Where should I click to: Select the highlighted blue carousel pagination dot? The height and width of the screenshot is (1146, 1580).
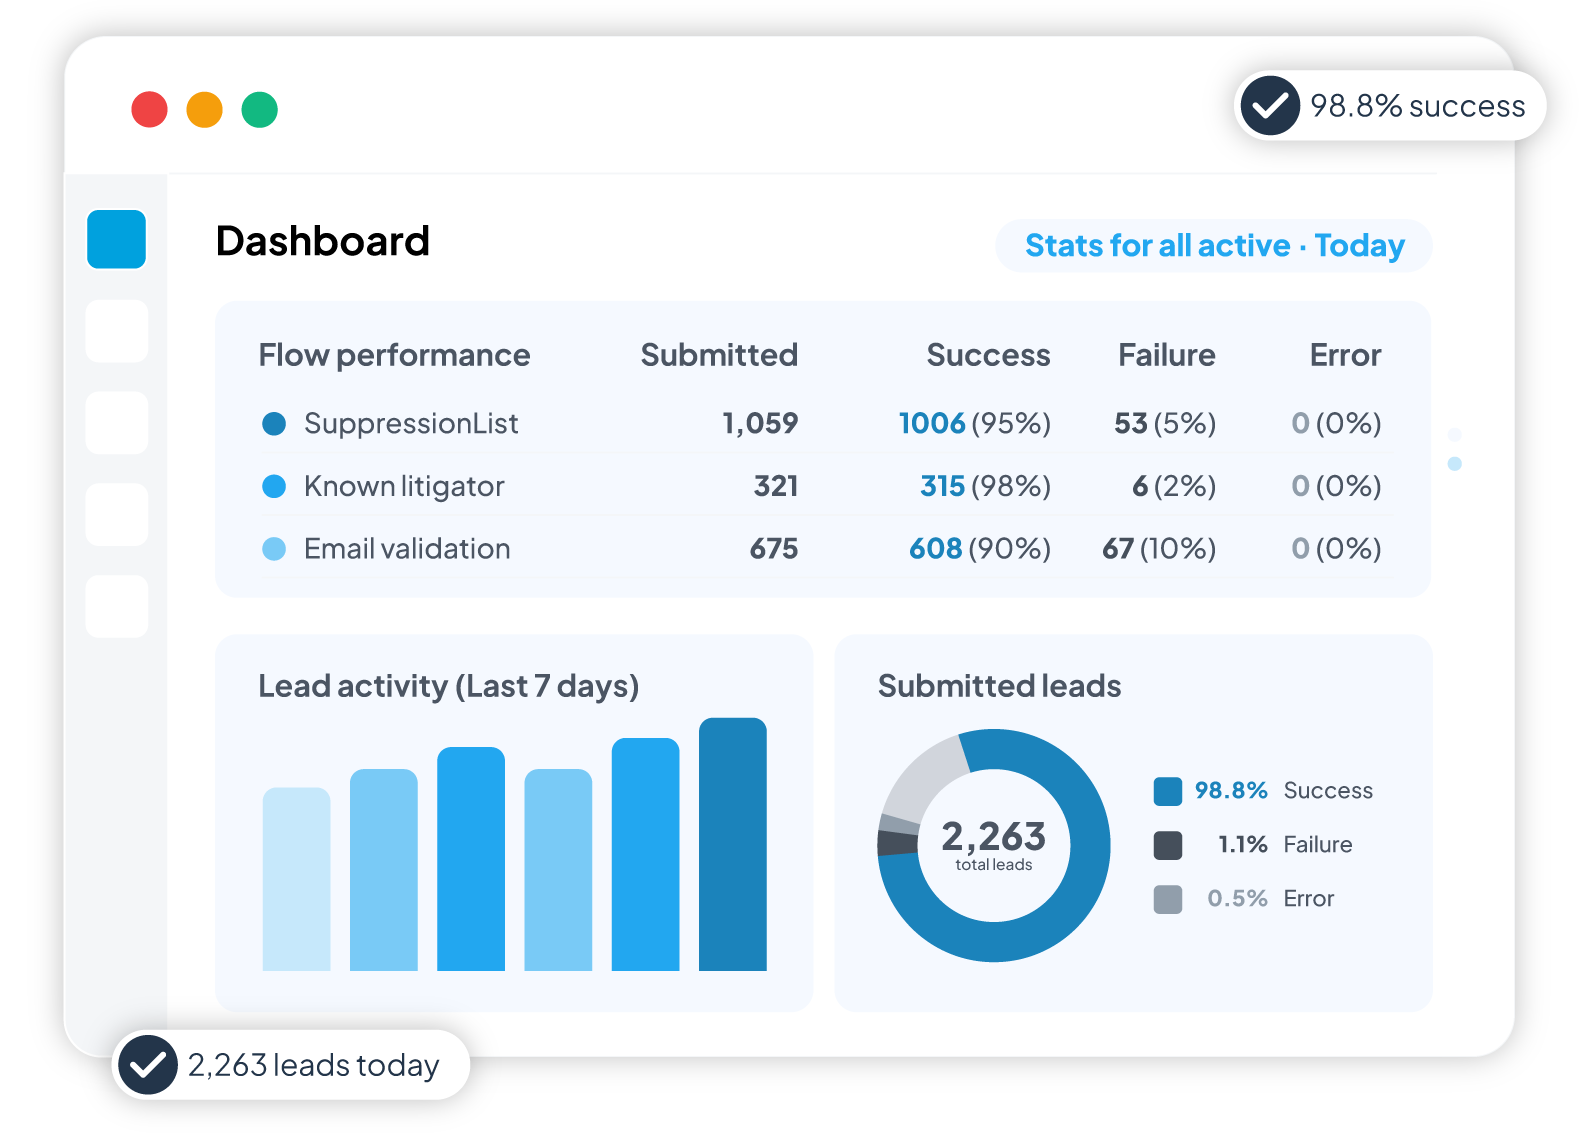point(1454,464)
